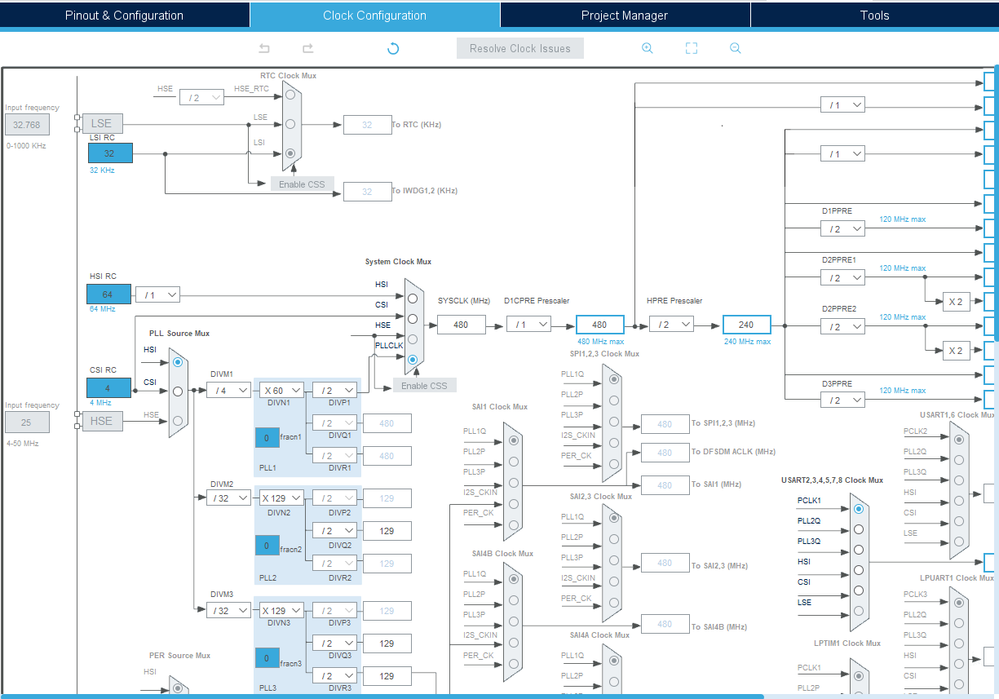Select HSE in PLL Source Mux
This screenshot has width=999, height=699.
point(178,421)
